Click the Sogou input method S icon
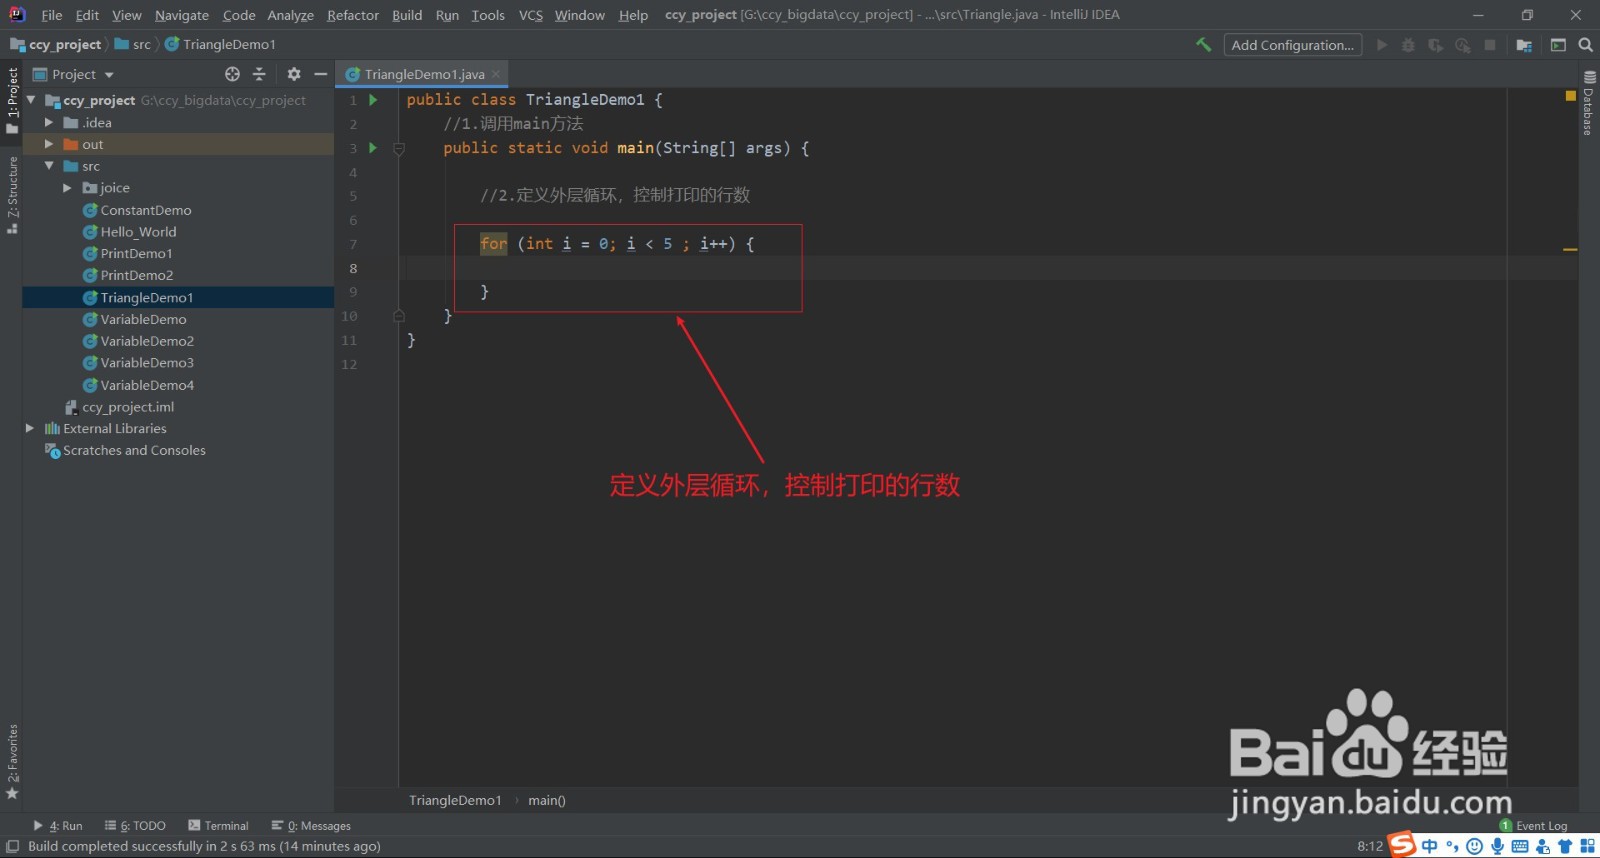This screenshot has width=1600, height=858. coord(1402,845)
